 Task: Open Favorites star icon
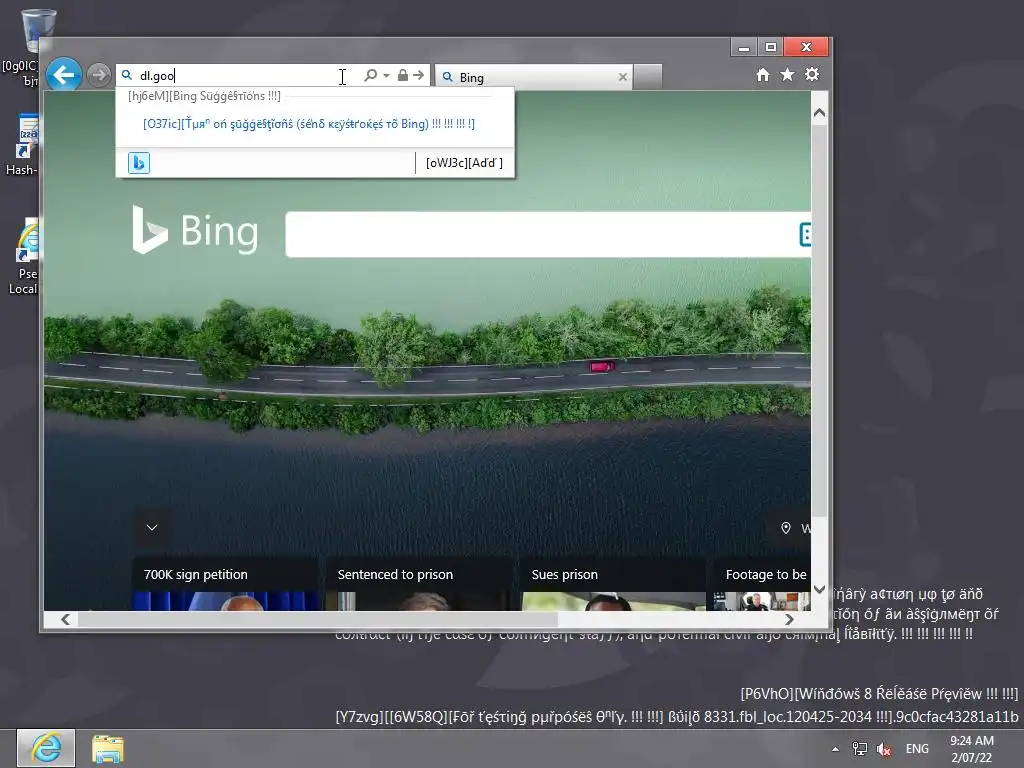click(x=788, y=75)
